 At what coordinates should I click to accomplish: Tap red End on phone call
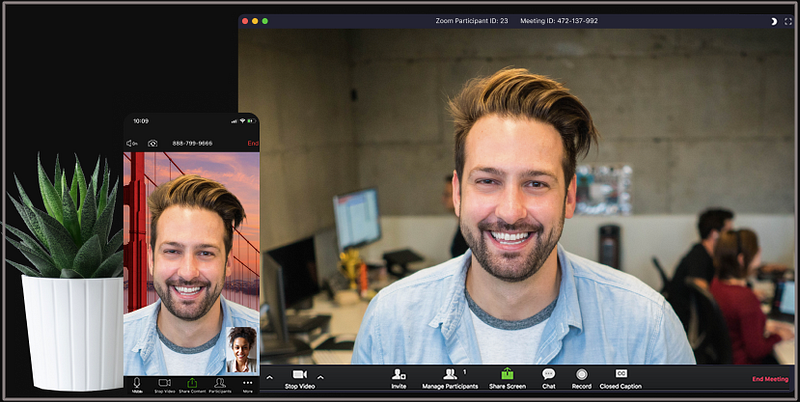[x=253, y=143]
